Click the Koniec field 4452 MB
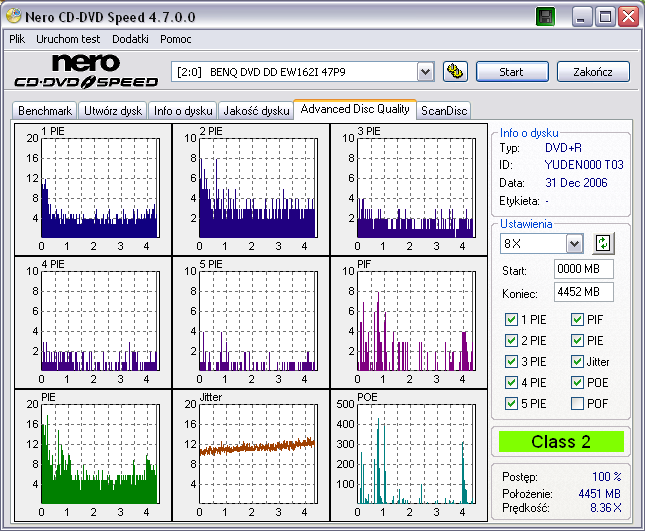 (584, 292)
